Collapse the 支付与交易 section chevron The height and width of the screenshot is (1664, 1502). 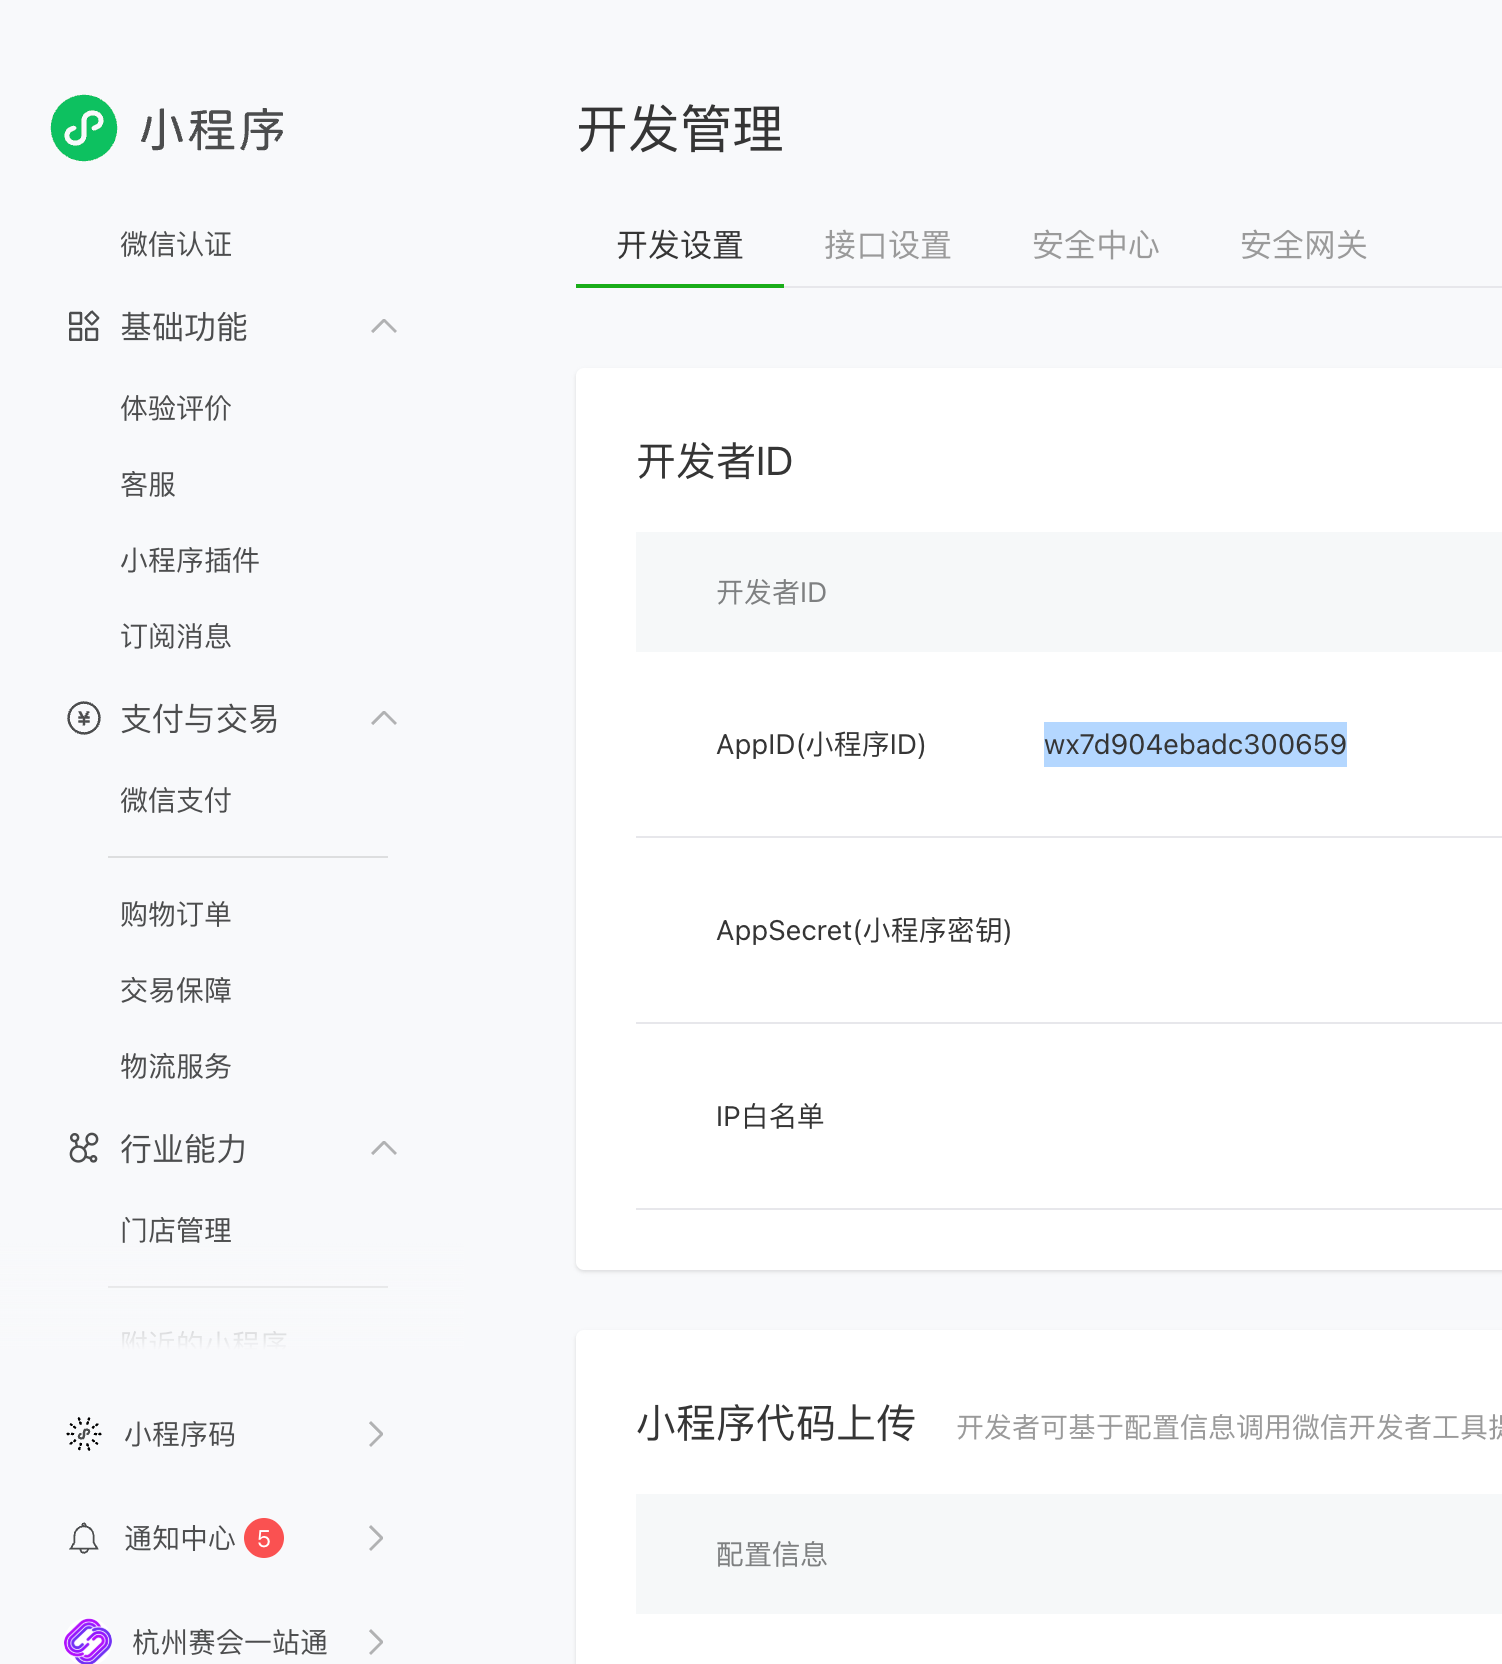384,718
